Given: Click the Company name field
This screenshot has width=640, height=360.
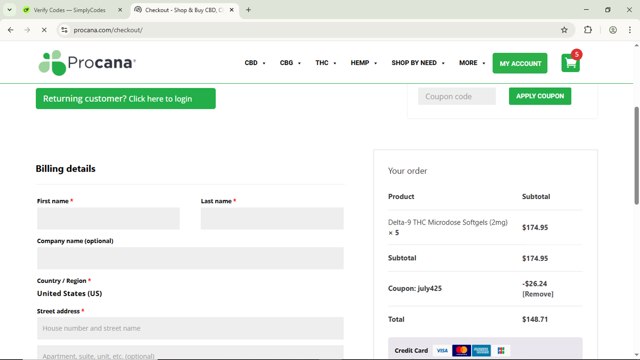Looking at the screenshot, I should pos(190,258).
